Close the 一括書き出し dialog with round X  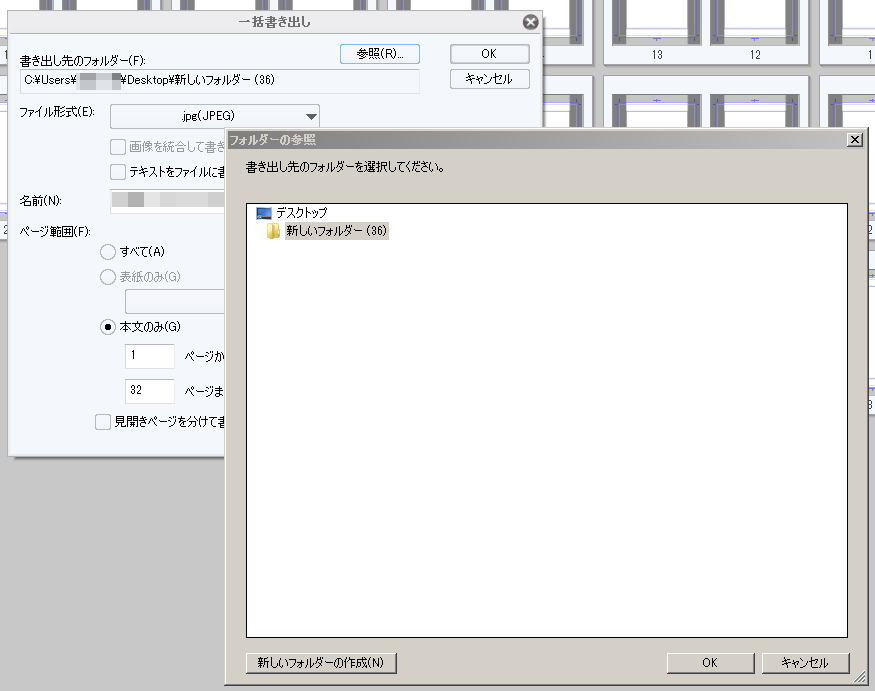[x=530, y=22]
